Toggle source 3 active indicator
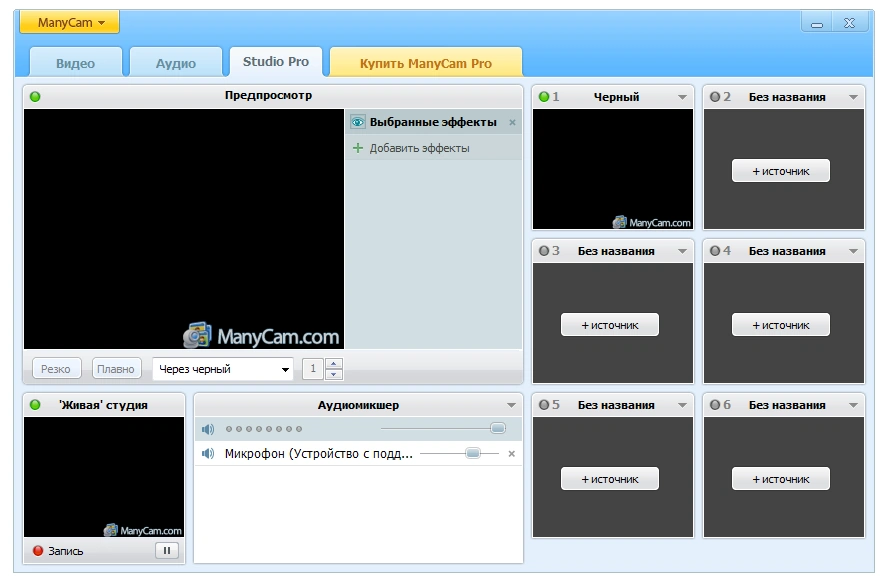This screenshot has height=580, width=894. point(544,251)
